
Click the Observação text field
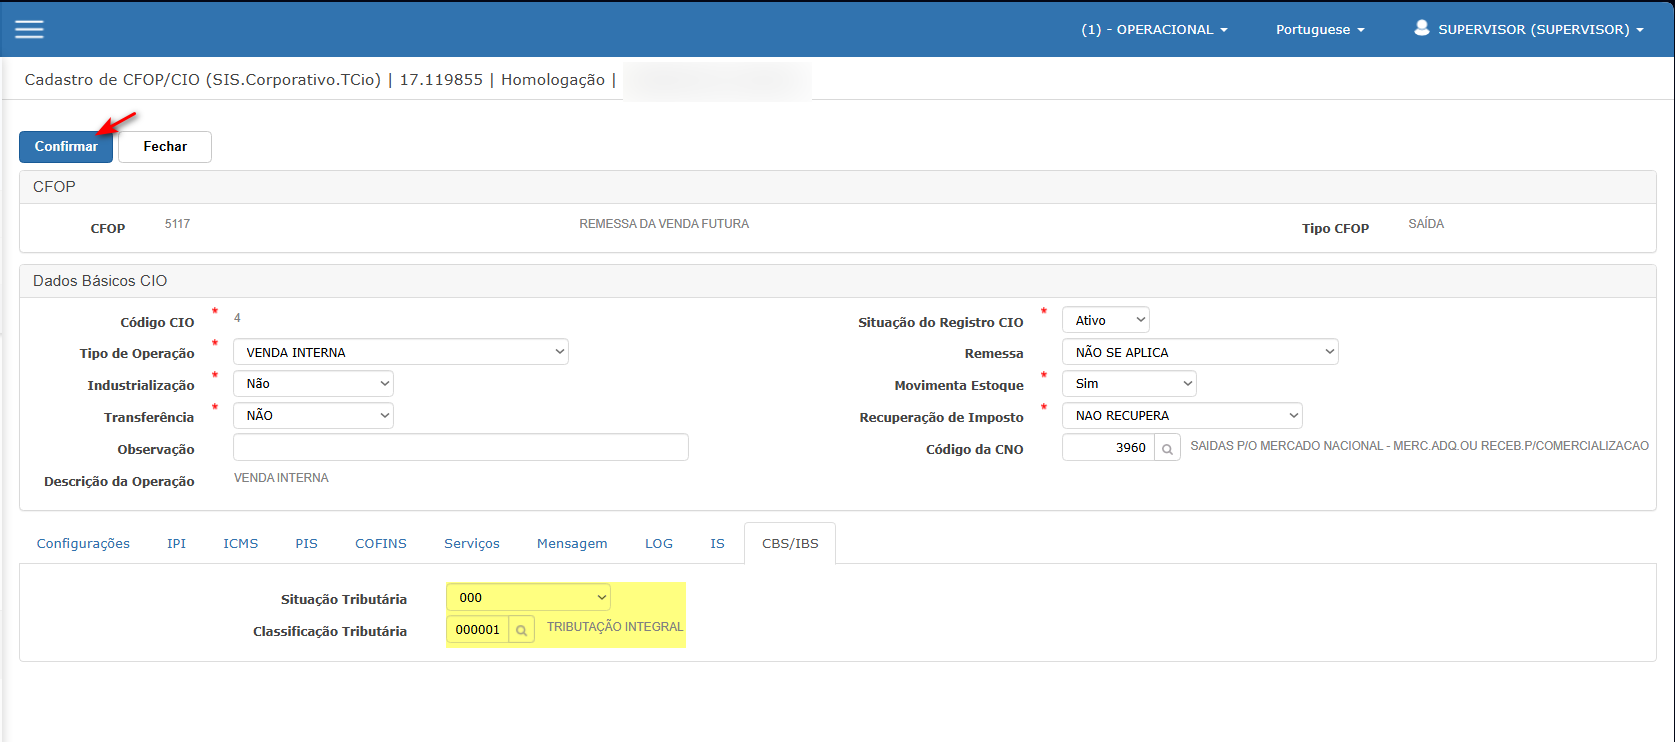[460, 448]
